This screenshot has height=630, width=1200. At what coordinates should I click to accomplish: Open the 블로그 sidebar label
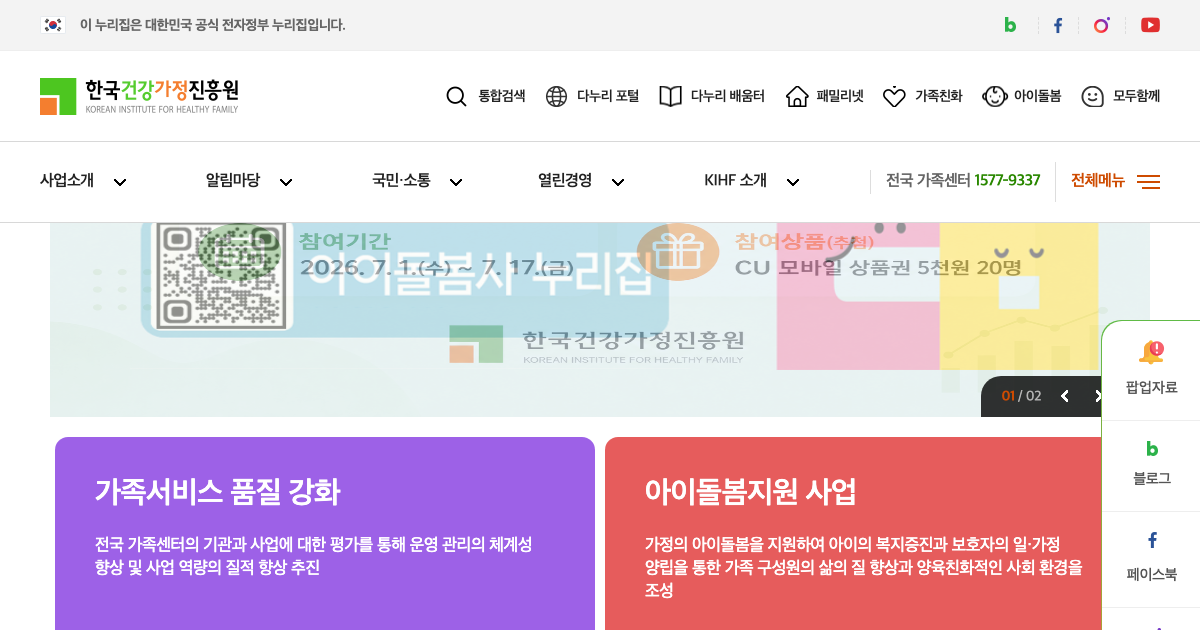[x=1152, y=479]
